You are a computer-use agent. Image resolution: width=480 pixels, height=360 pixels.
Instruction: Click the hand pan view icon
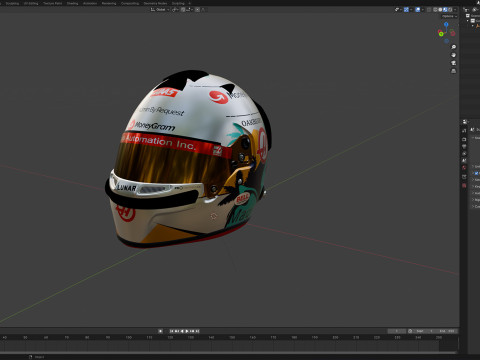pos(453,55)
